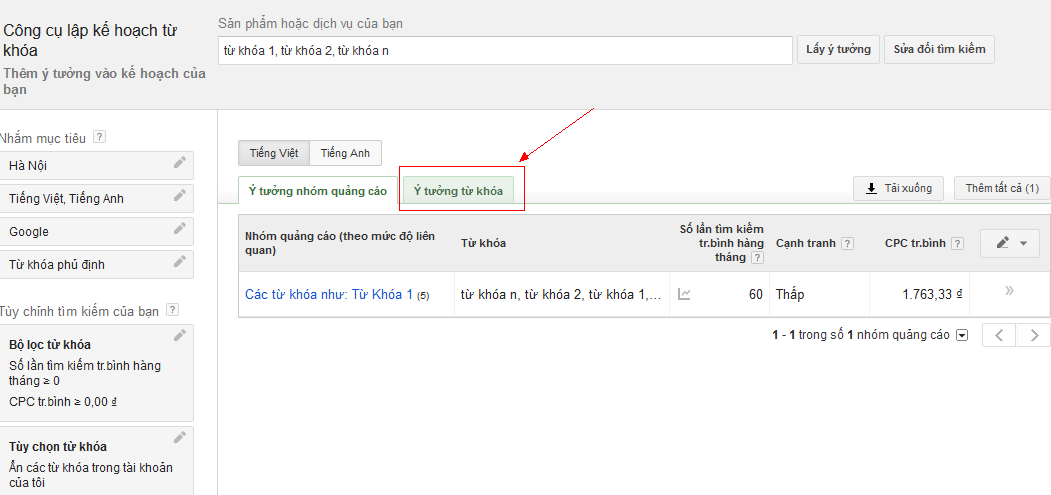Open help icon beside Nhắm mục tiêu

(99, 137)
